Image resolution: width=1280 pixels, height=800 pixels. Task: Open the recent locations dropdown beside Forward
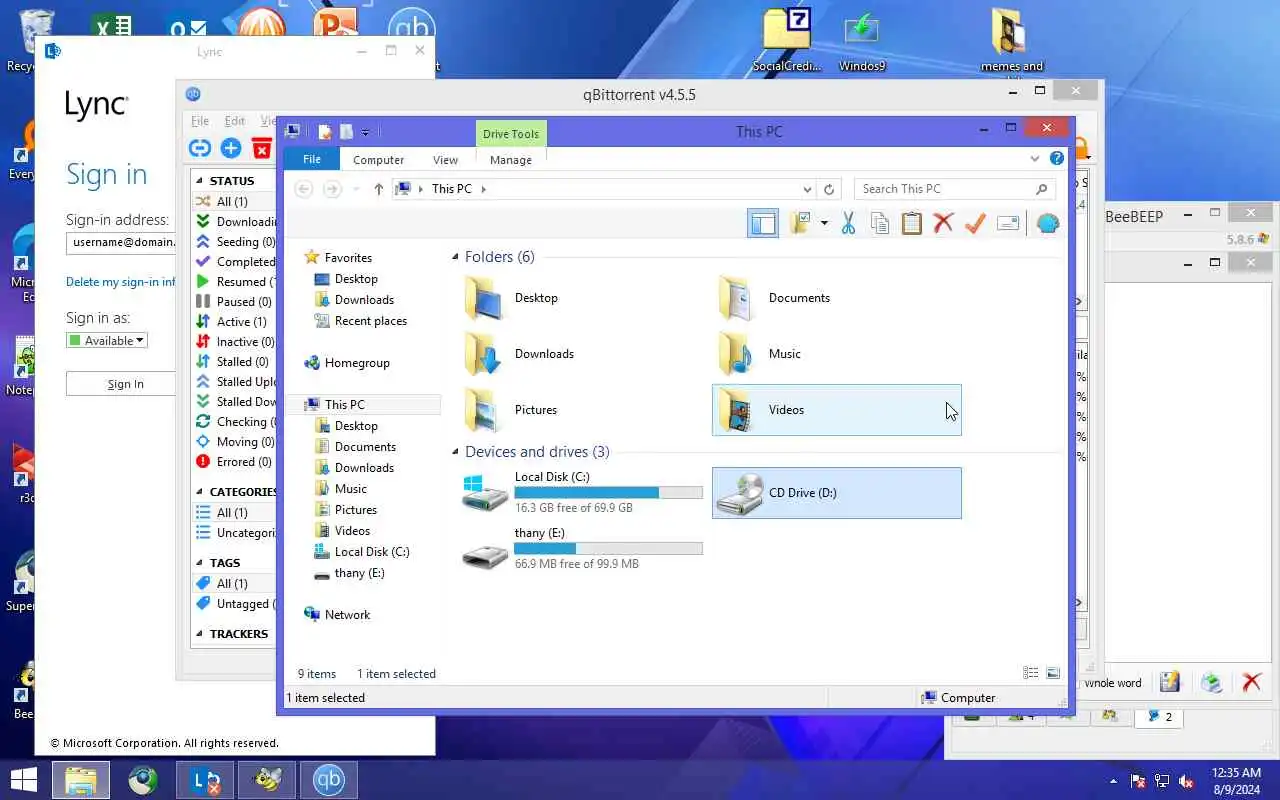(x=356, y=189)
